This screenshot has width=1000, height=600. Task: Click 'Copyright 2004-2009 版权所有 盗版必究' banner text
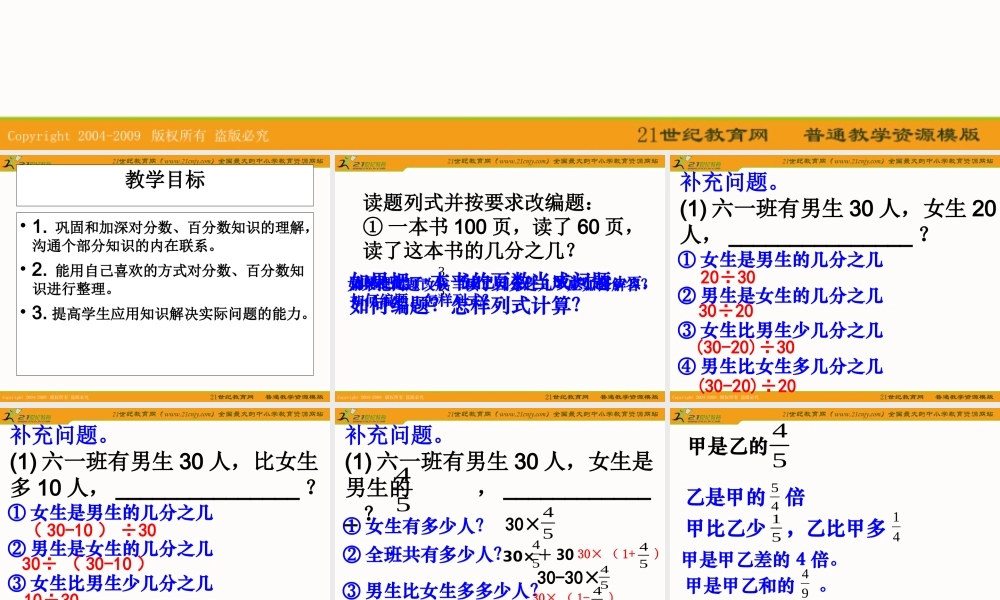point(138,136)
